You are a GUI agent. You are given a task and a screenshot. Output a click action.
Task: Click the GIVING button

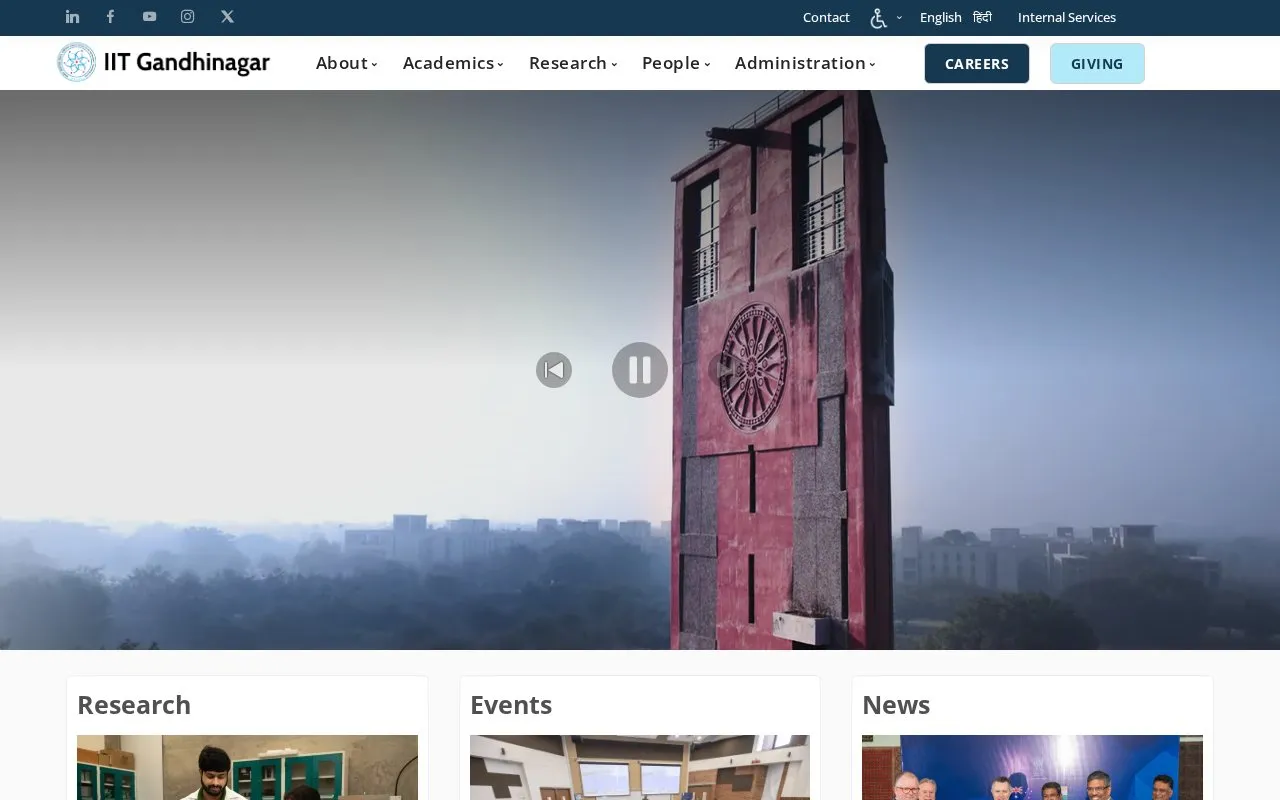click(1097, 64)
